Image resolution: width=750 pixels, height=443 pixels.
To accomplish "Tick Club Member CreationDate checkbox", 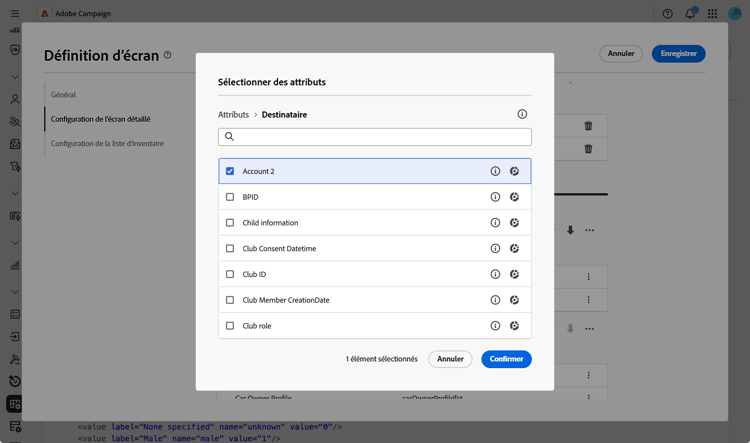I will click(230, 300).
